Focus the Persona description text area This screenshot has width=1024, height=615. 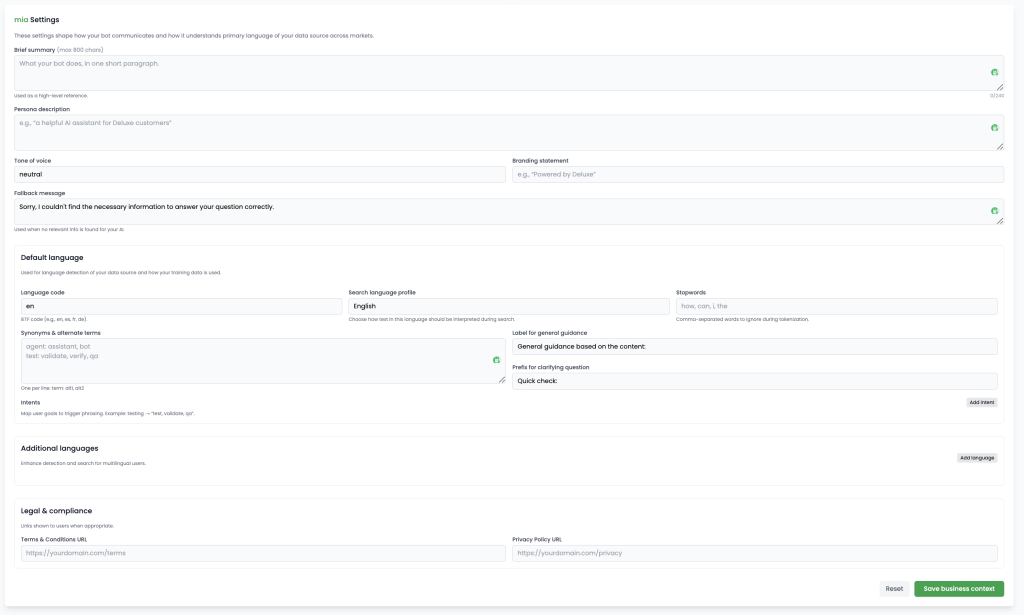[x=509, y=133]
